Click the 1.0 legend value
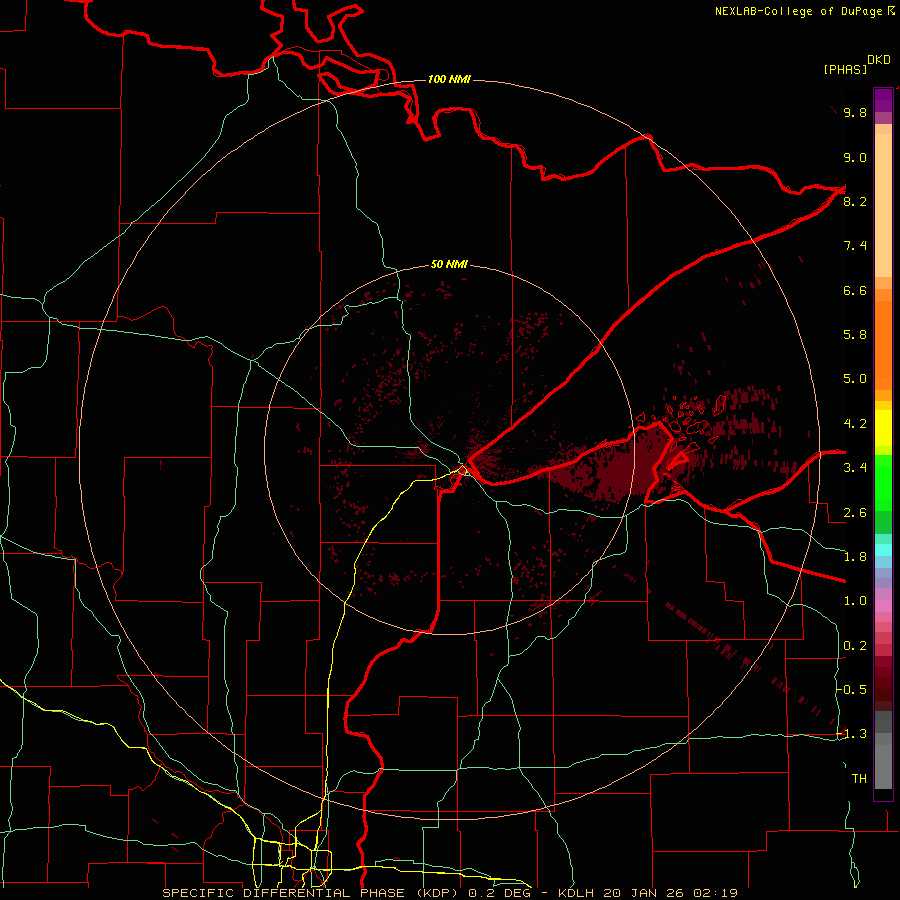The width and height of the screenshot is (900, 900). tap(855, 601)
